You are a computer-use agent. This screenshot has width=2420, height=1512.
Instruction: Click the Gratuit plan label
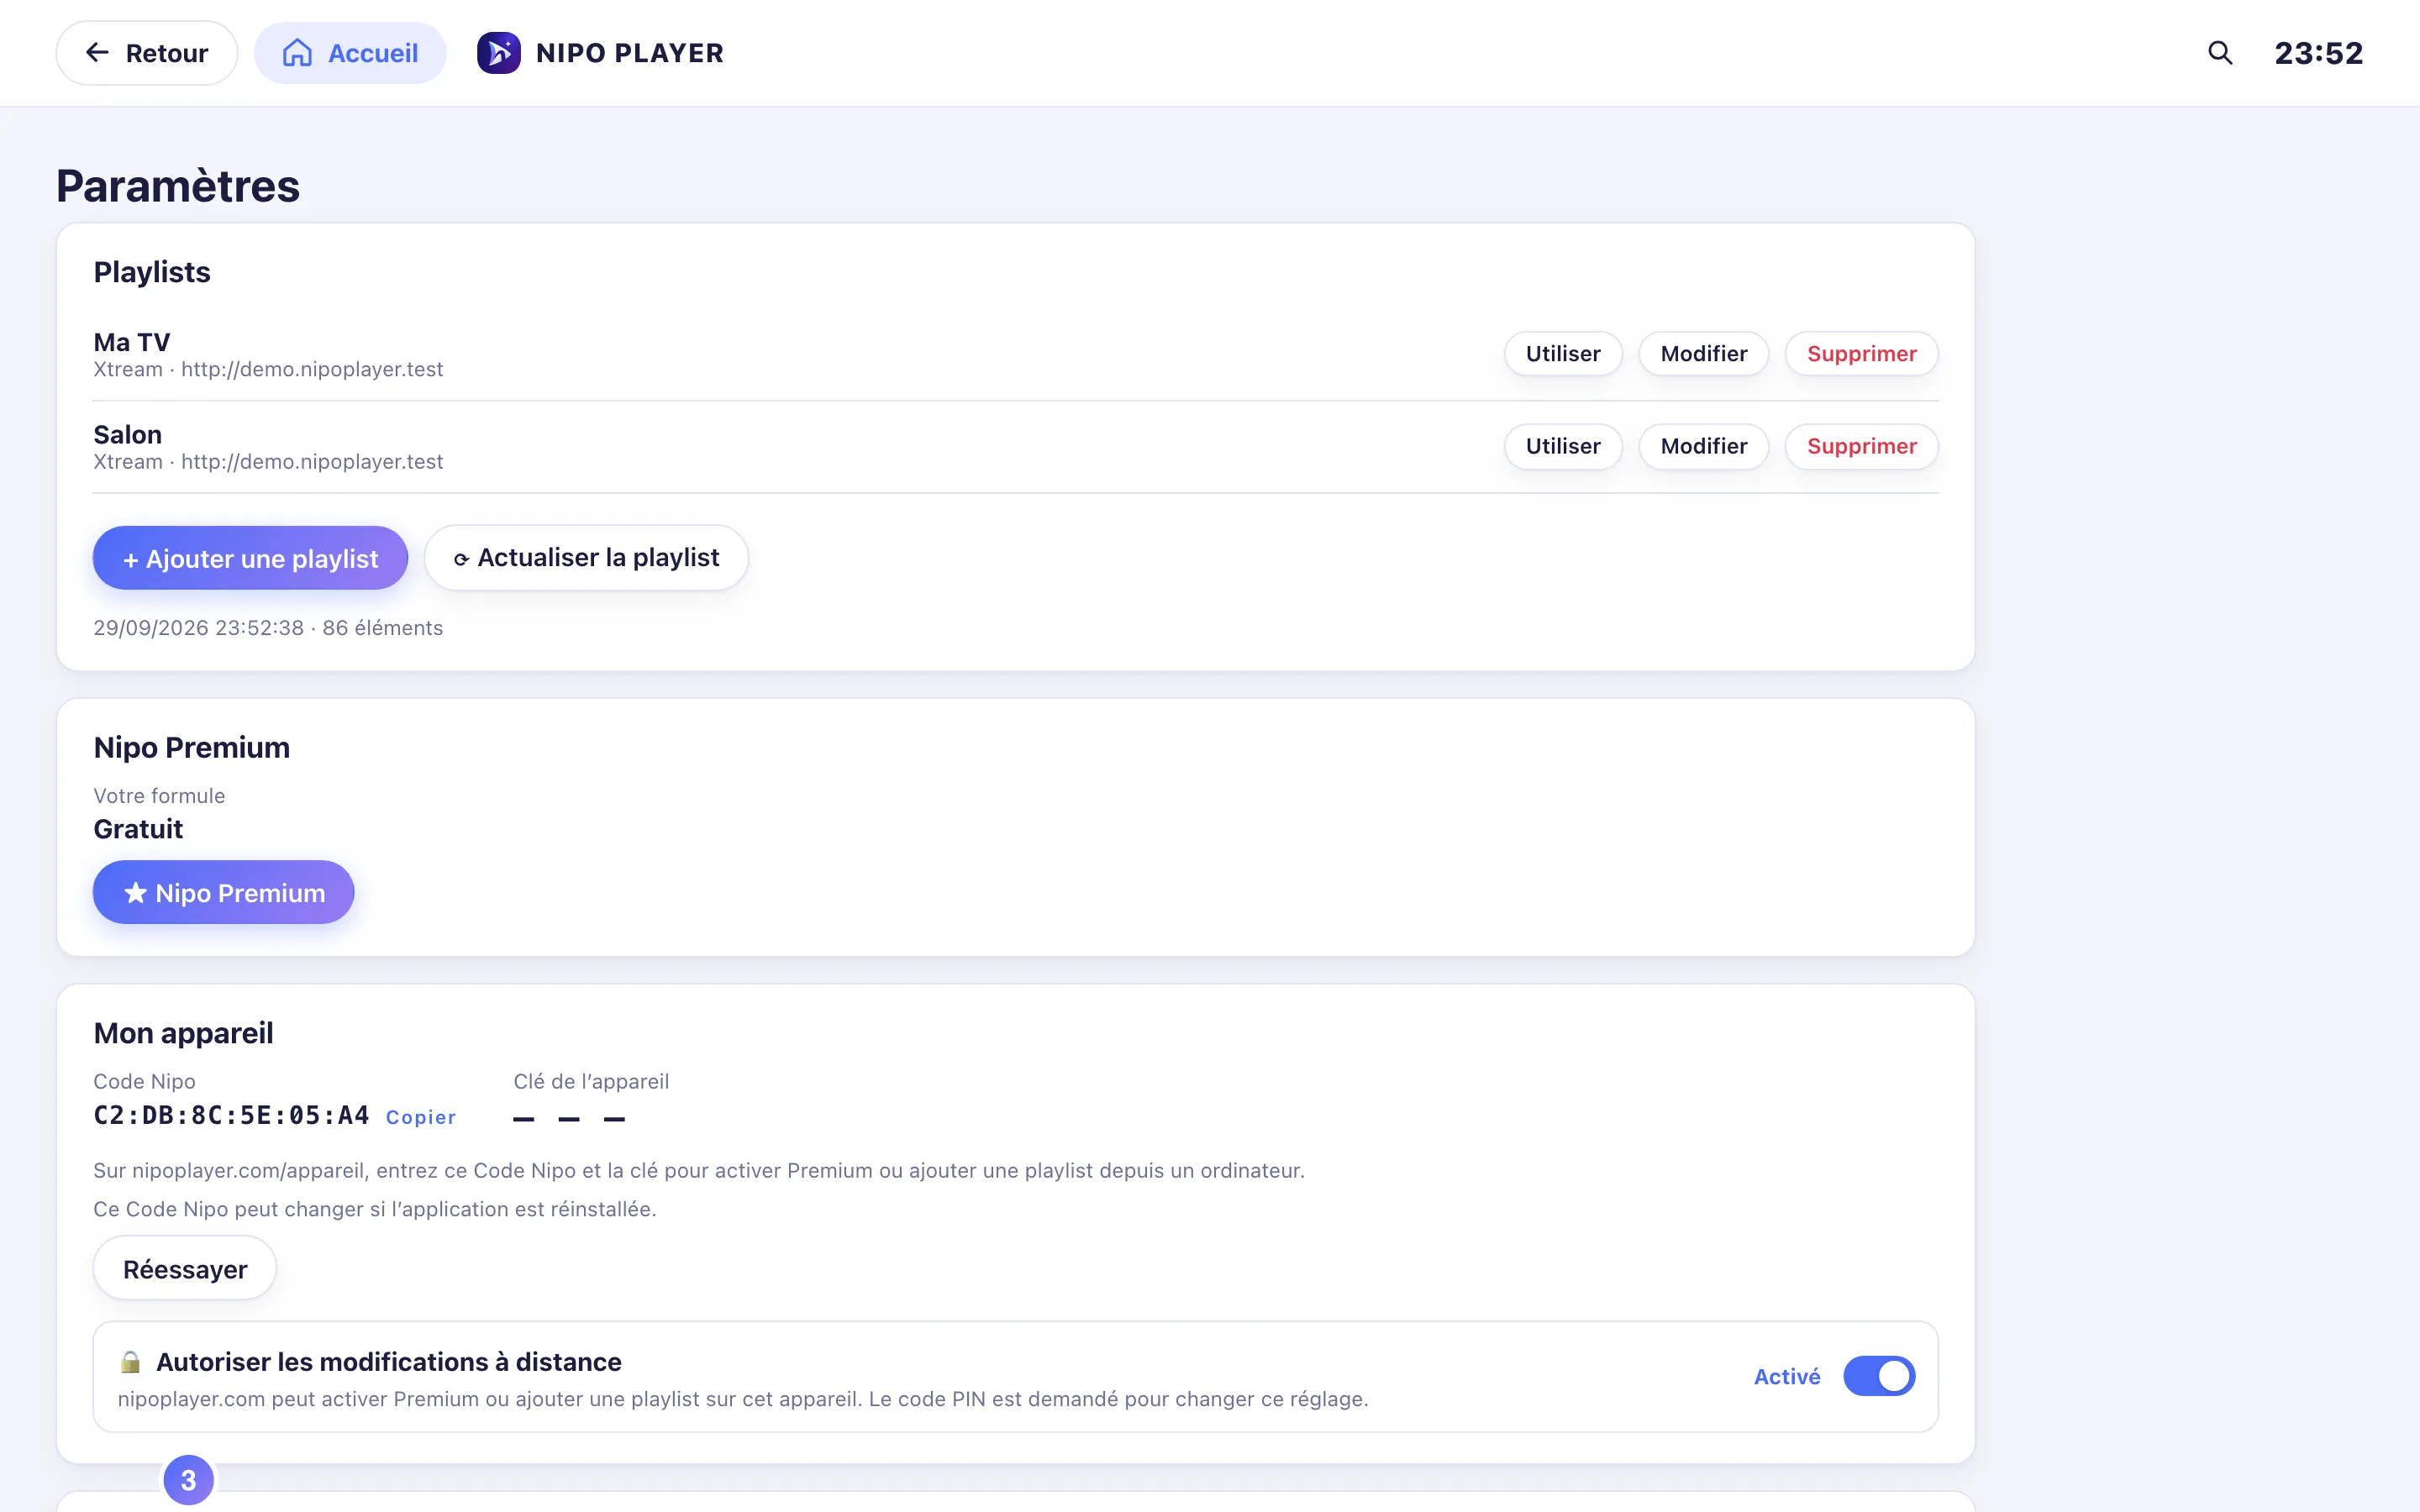point(138,829)
